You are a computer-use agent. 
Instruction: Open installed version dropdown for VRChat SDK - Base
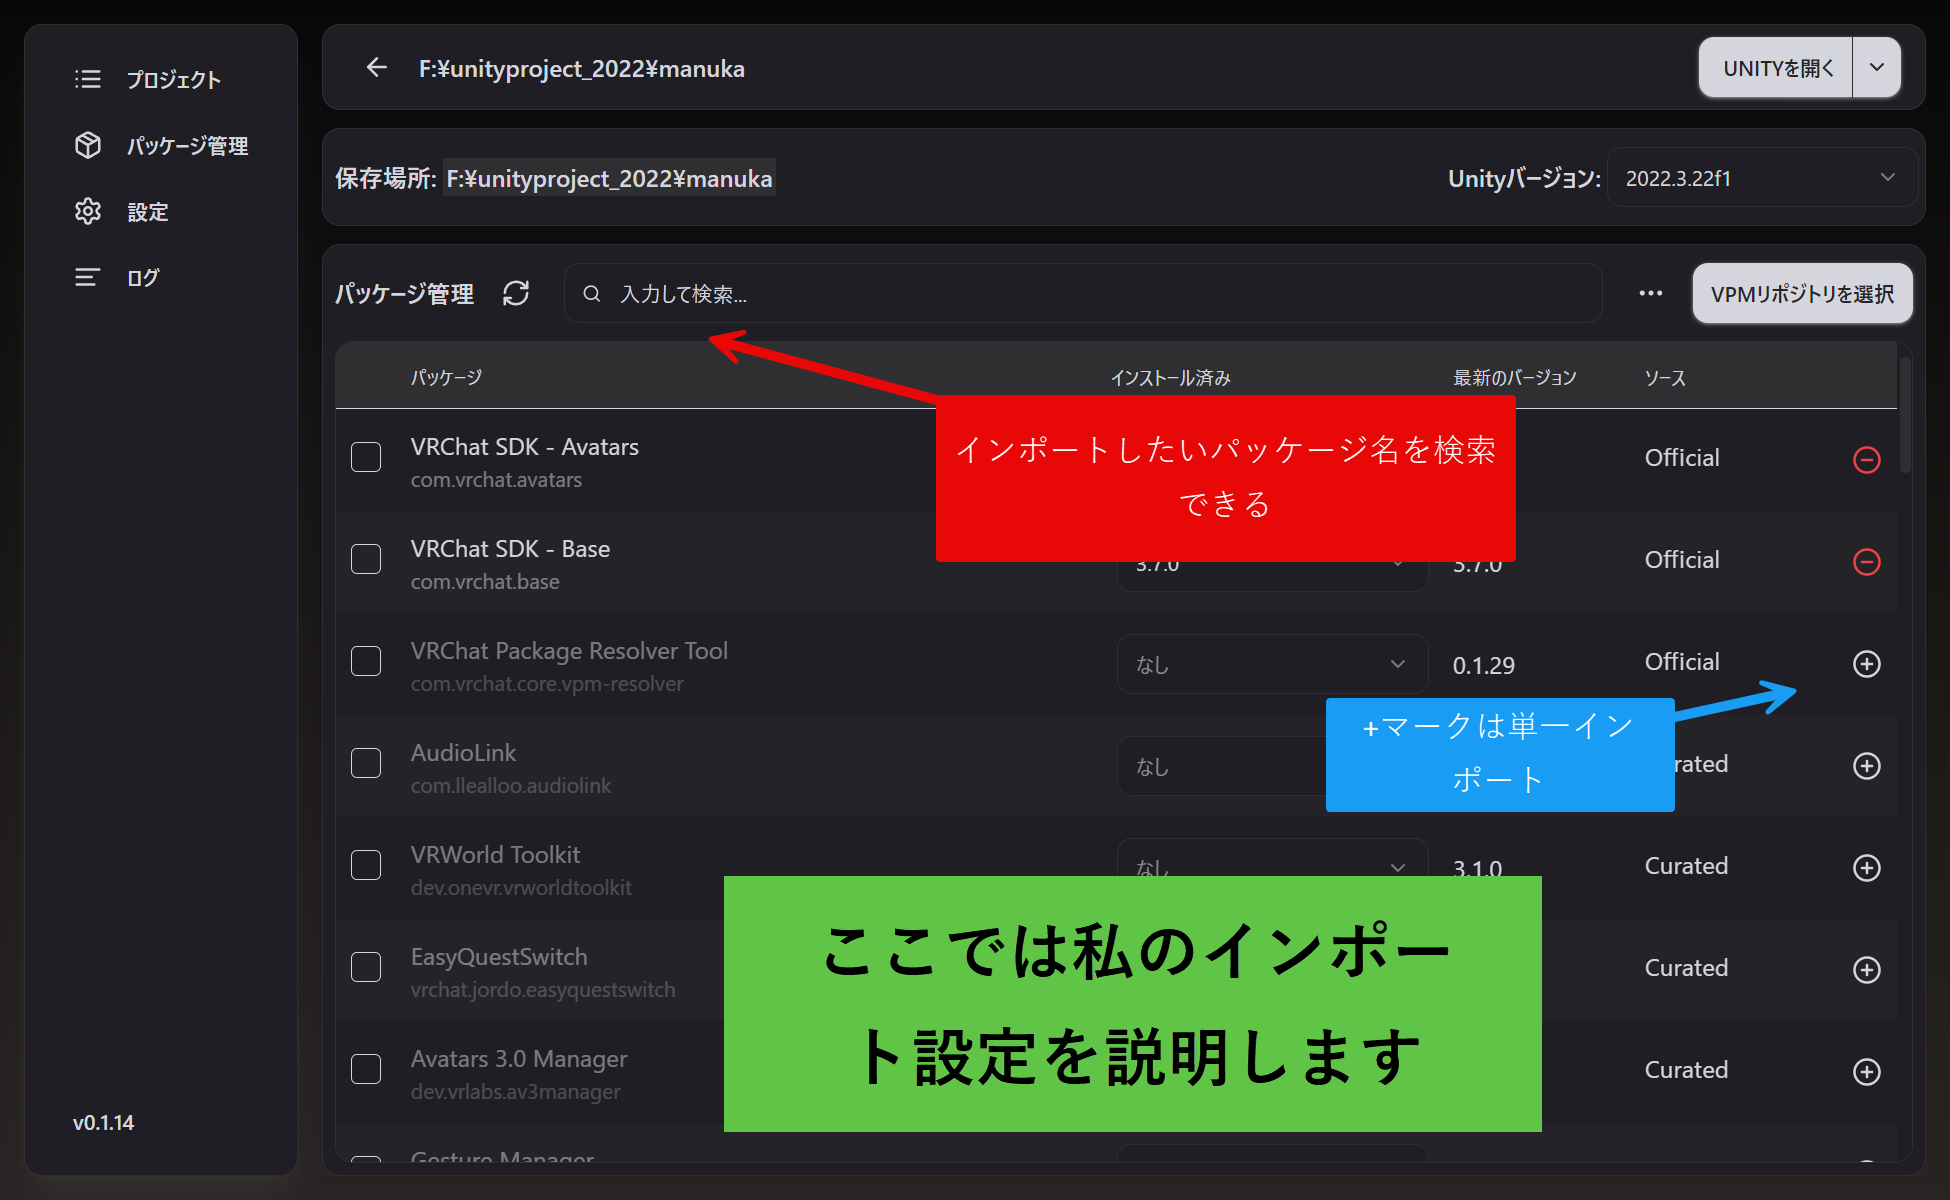coord(1272,576)
